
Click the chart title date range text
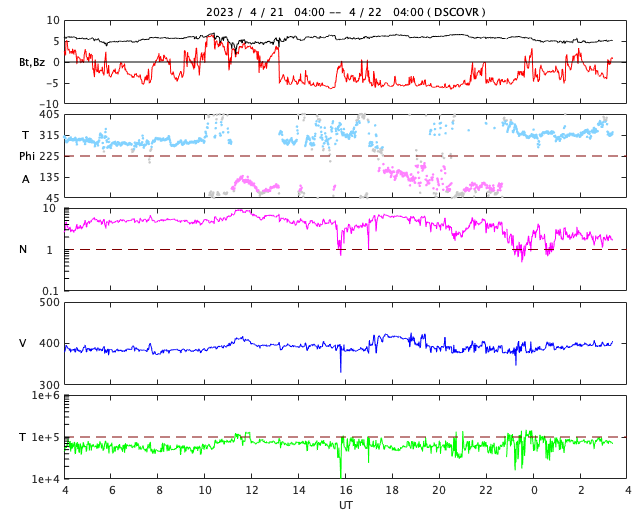[345, 12]
